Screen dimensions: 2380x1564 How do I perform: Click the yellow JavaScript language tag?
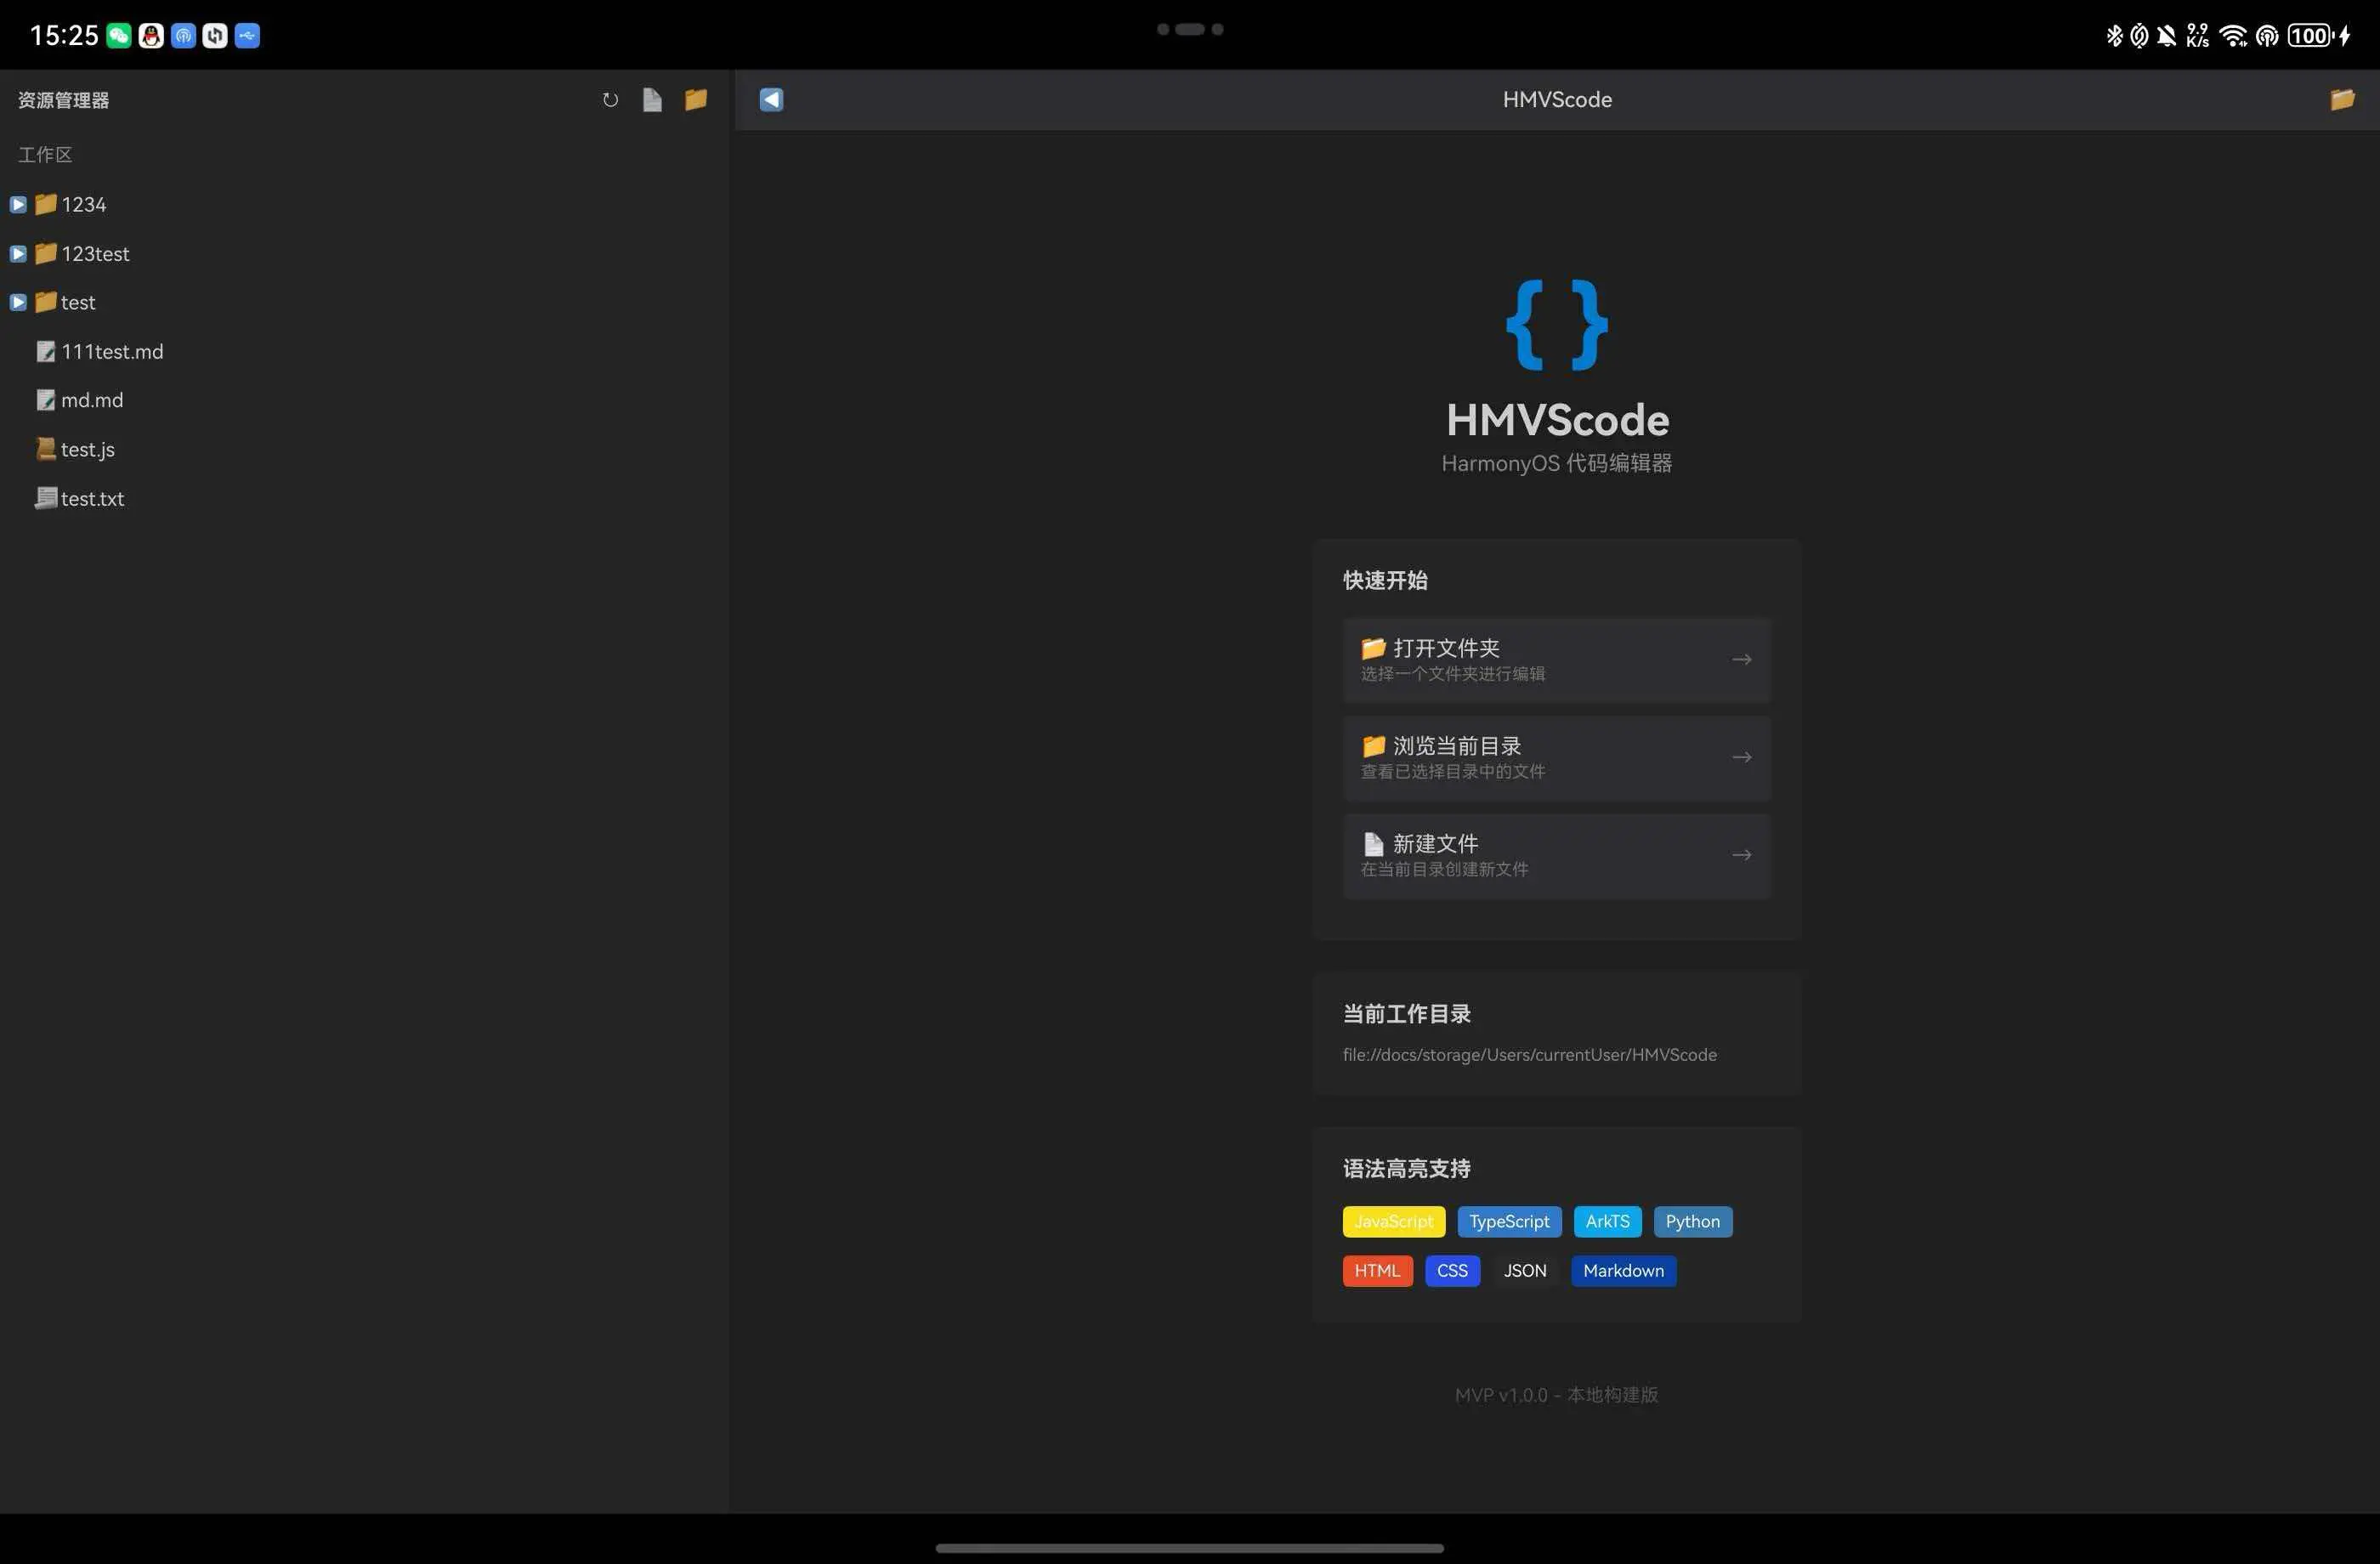click(1393, 1221)
